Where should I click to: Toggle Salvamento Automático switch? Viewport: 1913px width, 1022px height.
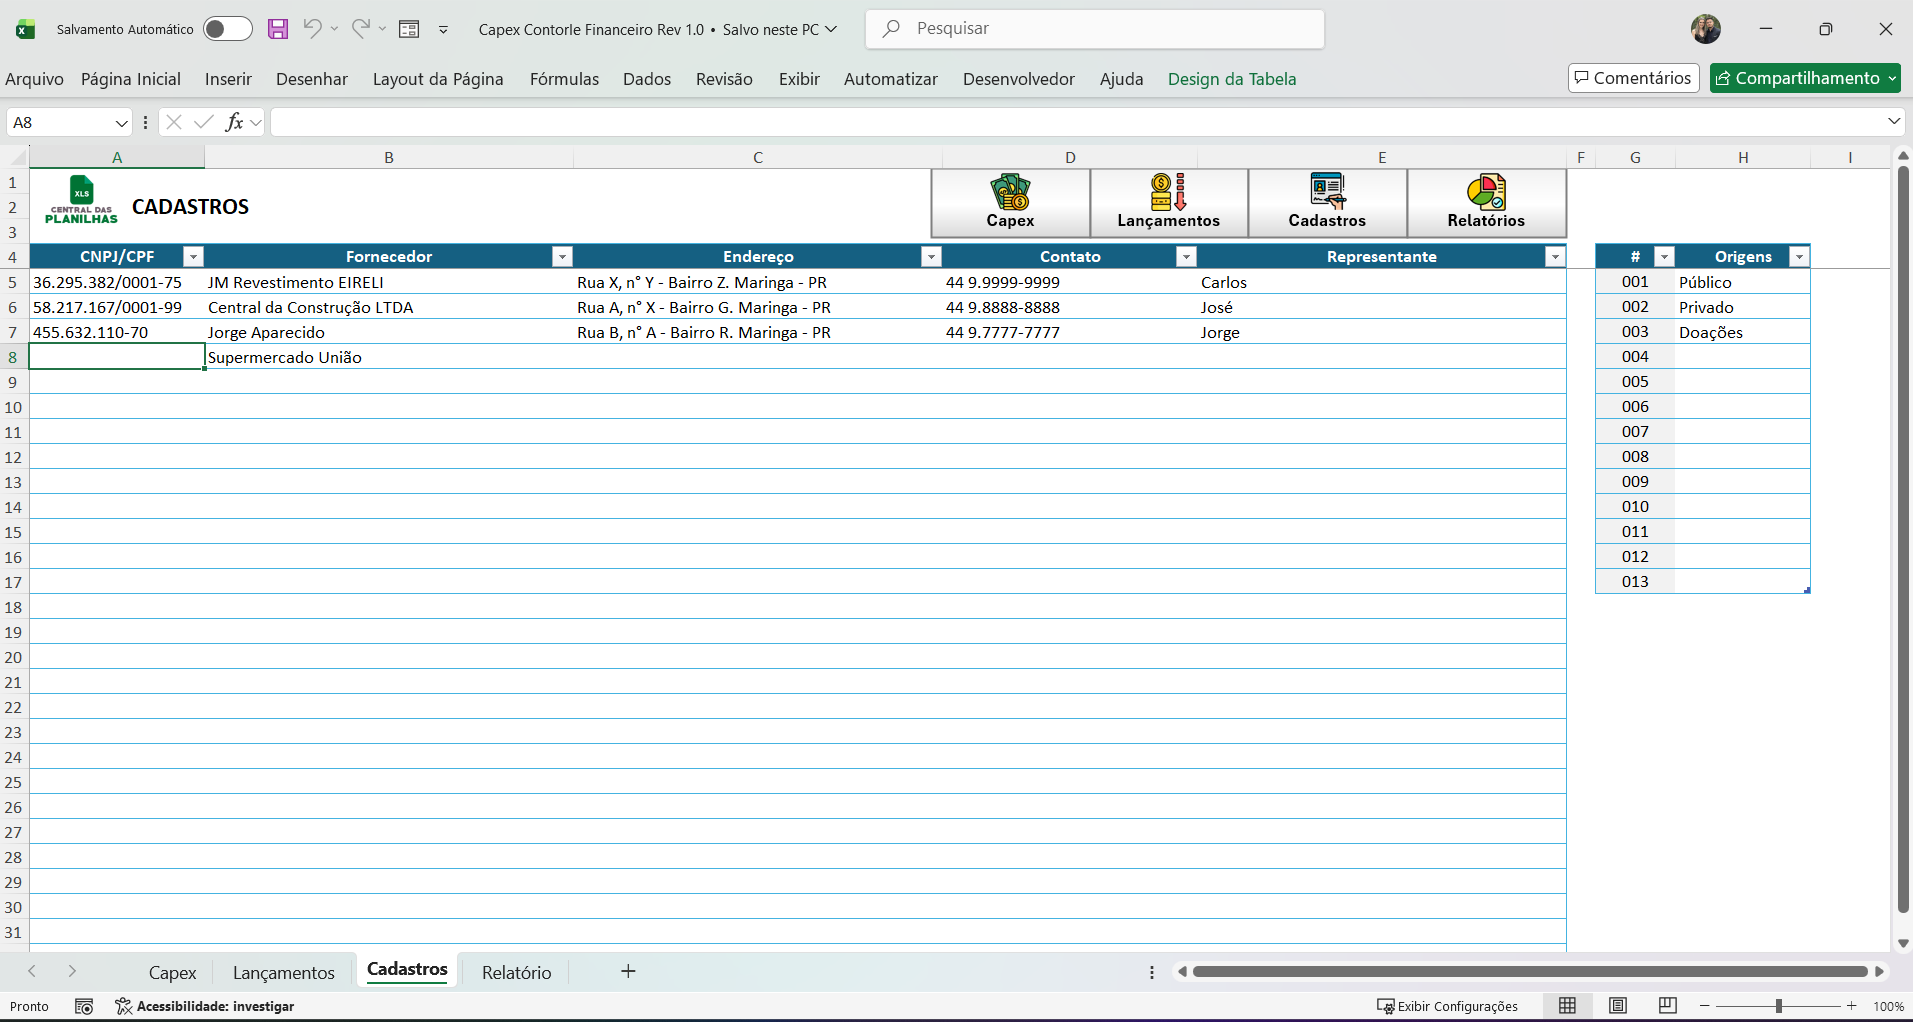pyautogui.click(x=227, y=29)
